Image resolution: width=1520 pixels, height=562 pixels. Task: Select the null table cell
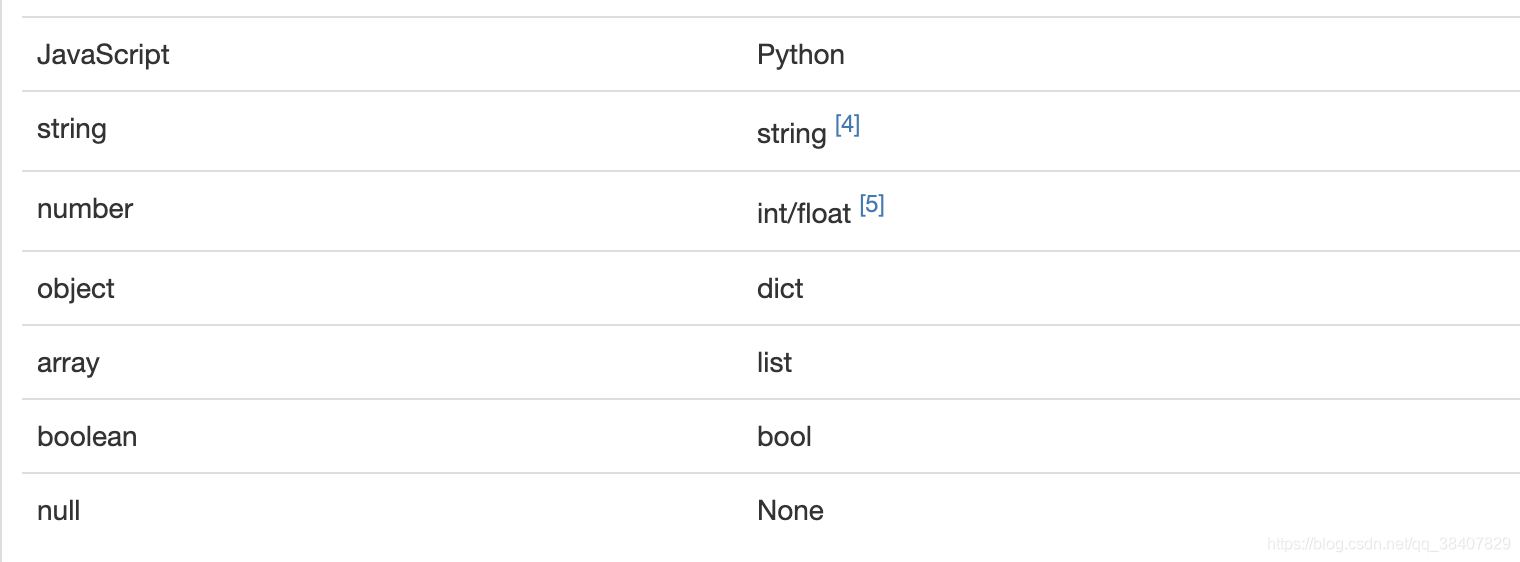coord(59,511)
